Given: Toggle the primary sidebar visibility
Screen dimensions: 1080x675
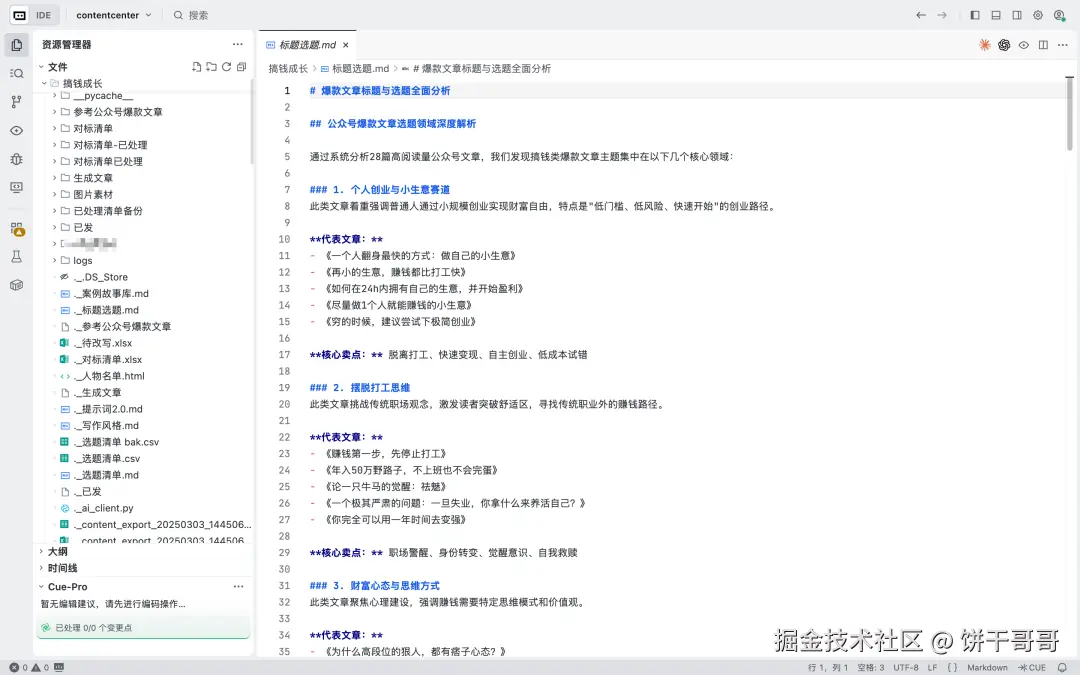Looking at the screenshot, I should coord(975,15).
